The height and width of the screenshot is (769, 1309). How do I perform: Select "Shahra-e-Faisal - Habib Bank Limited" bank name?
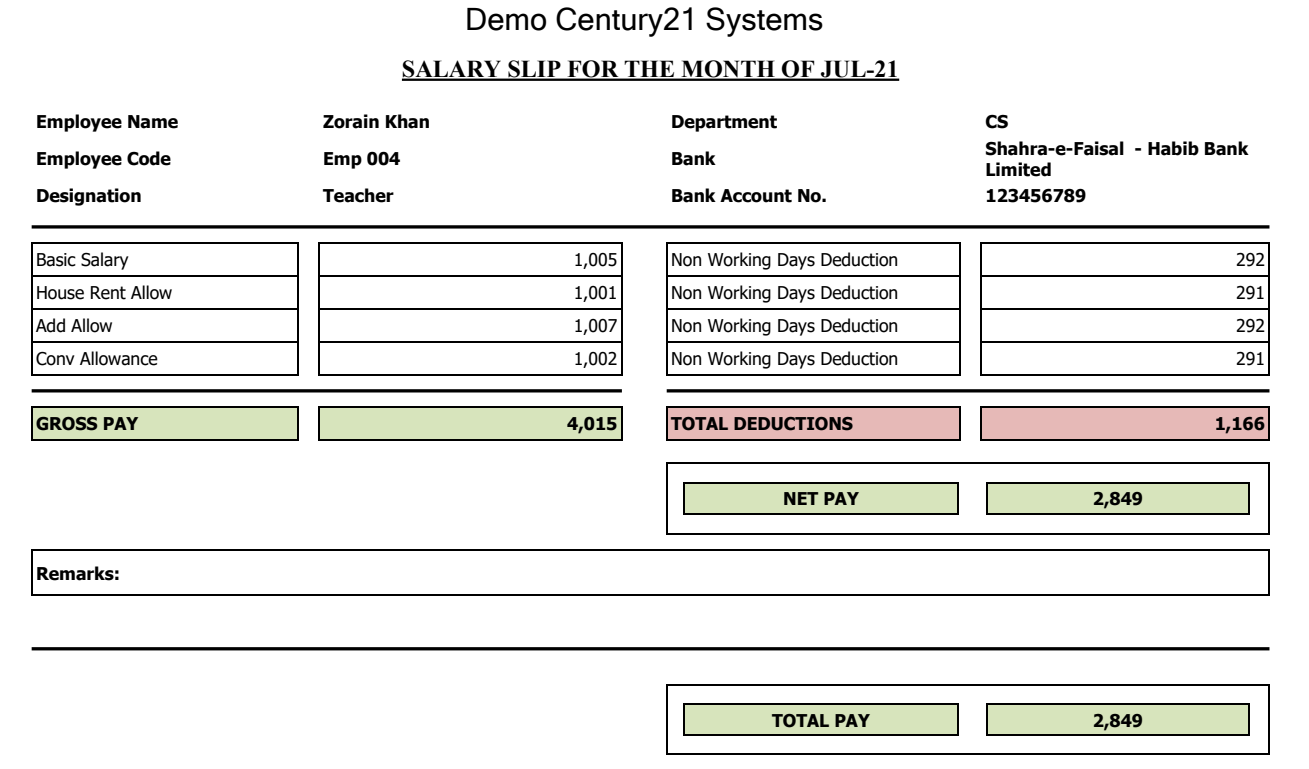point(1117,160)
